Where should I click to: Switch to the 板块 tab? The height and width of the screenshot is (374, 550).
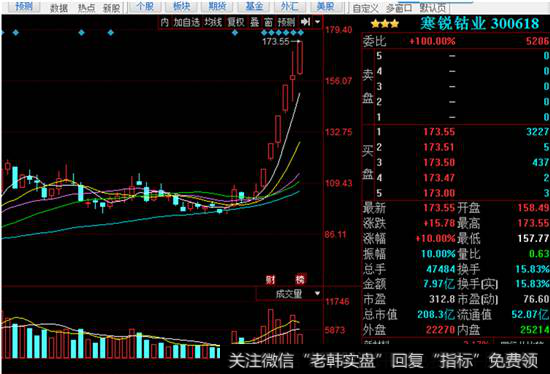[181, 6]
